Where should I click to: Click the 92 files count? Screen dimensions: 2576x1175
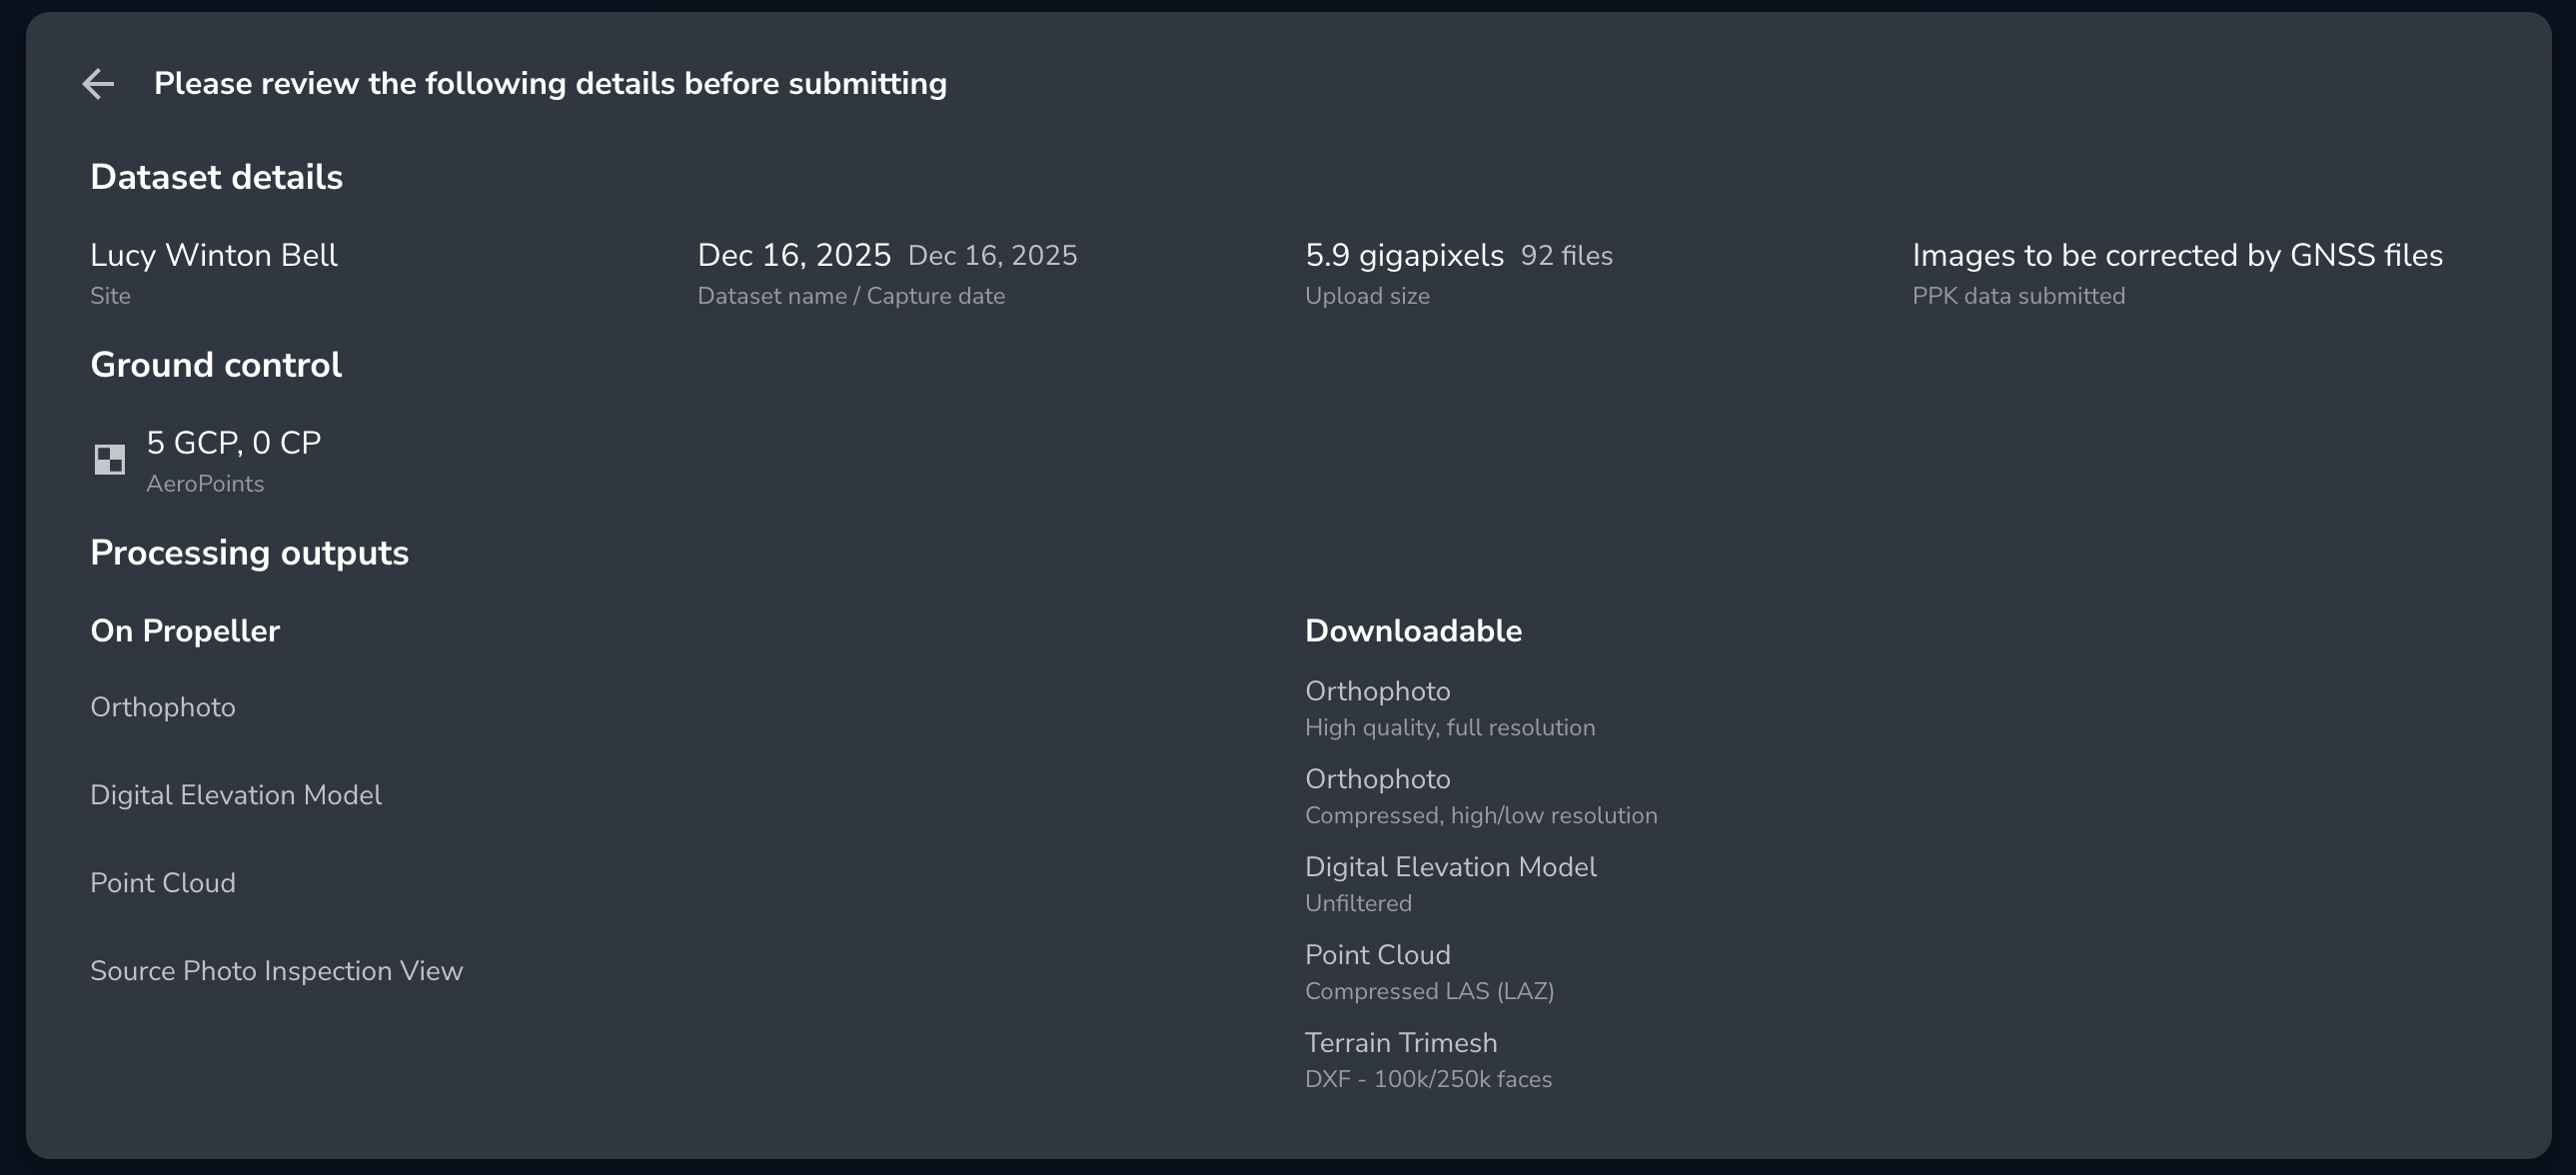1566,256
